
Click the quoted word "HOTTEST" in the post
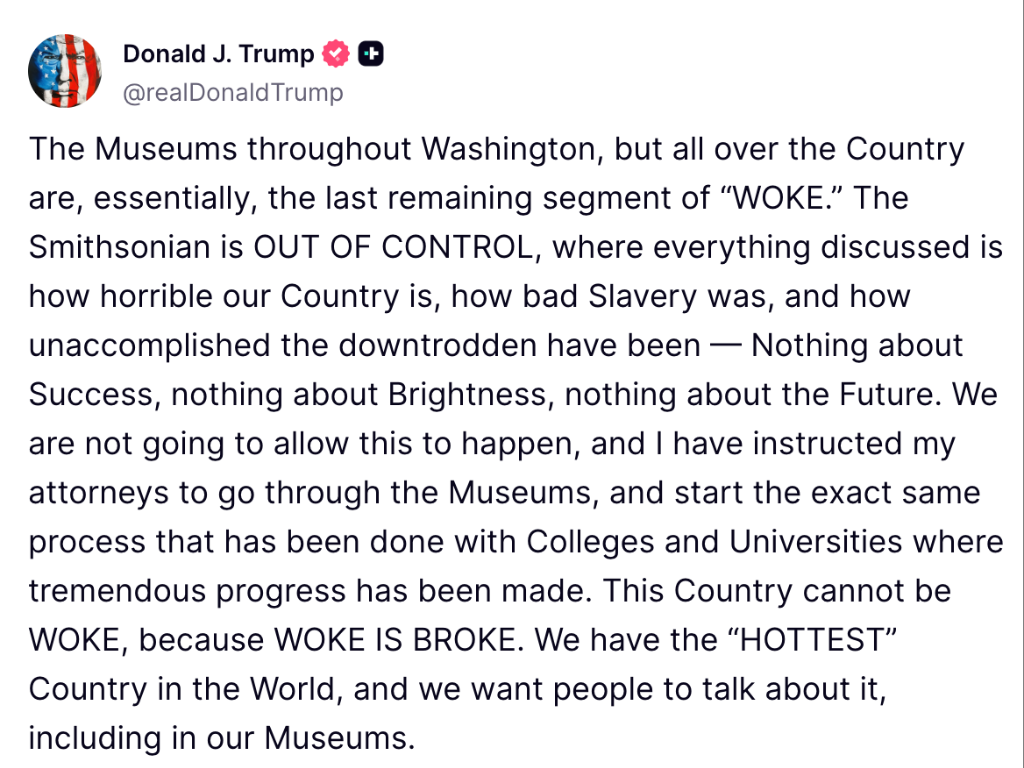click(812, 639)
